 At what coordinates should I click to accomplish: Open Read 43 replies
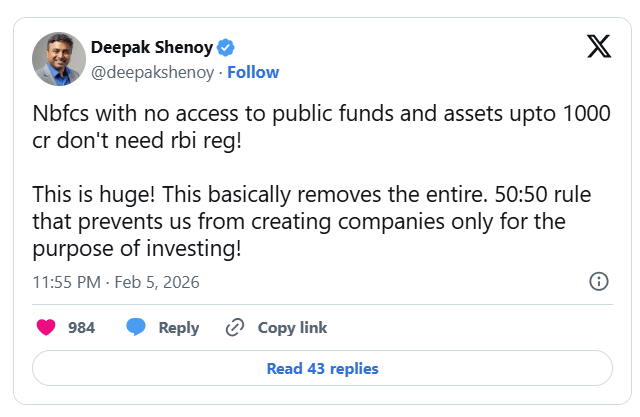pos(322,368)
